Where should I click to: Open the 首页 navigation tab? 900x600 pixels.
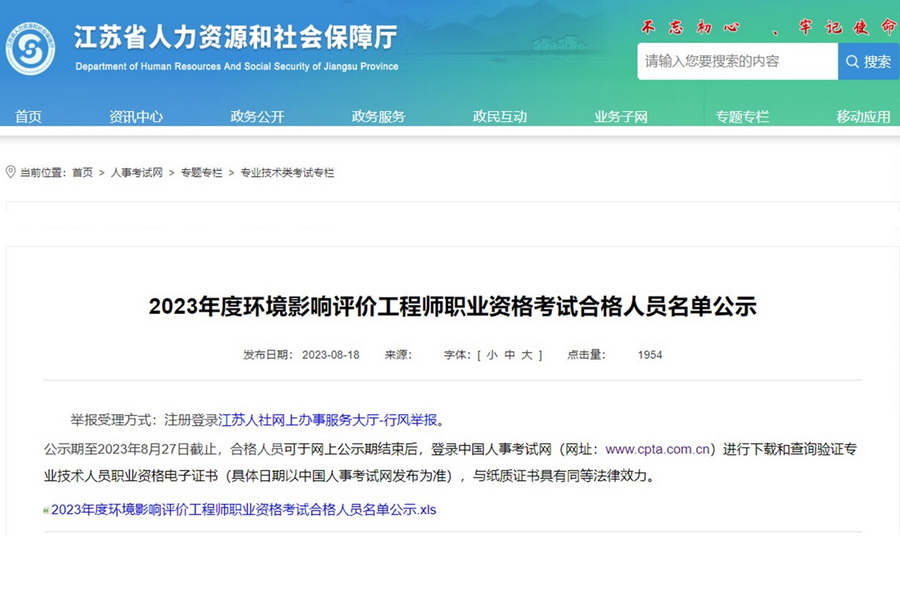coord(28,116)
